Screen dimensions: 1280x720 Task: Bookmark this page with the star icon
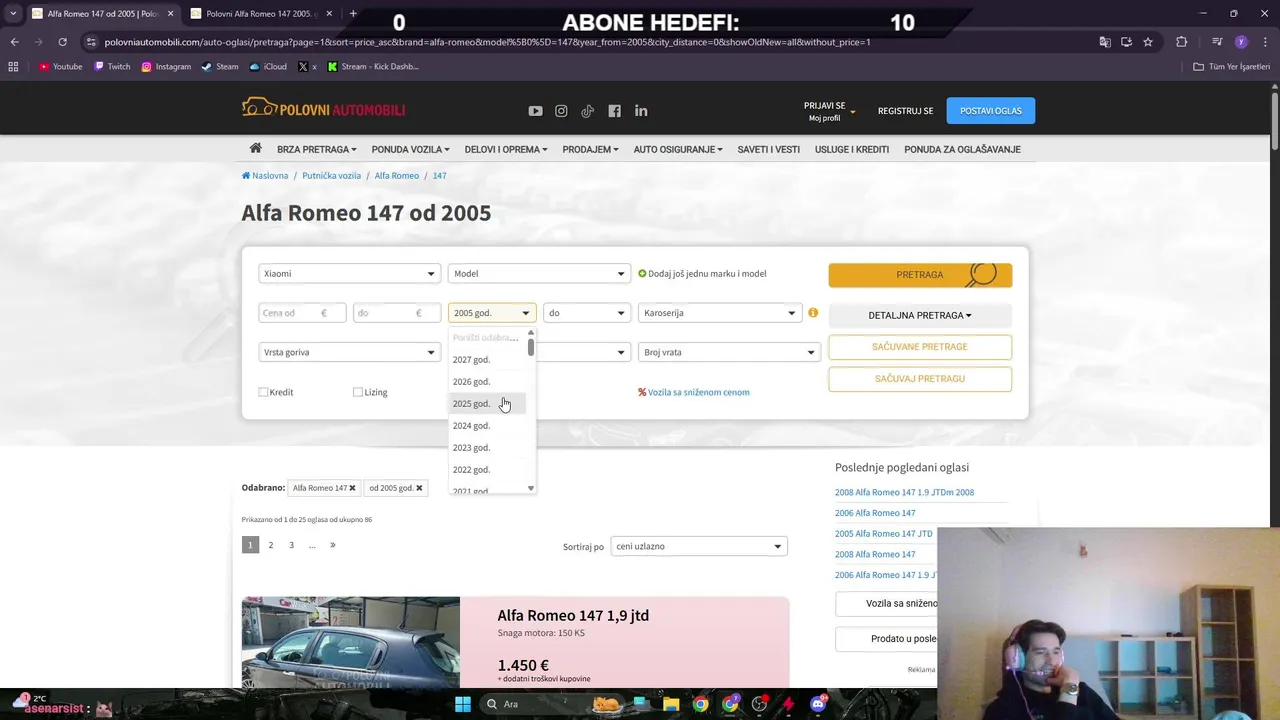tap(1148, 42)
